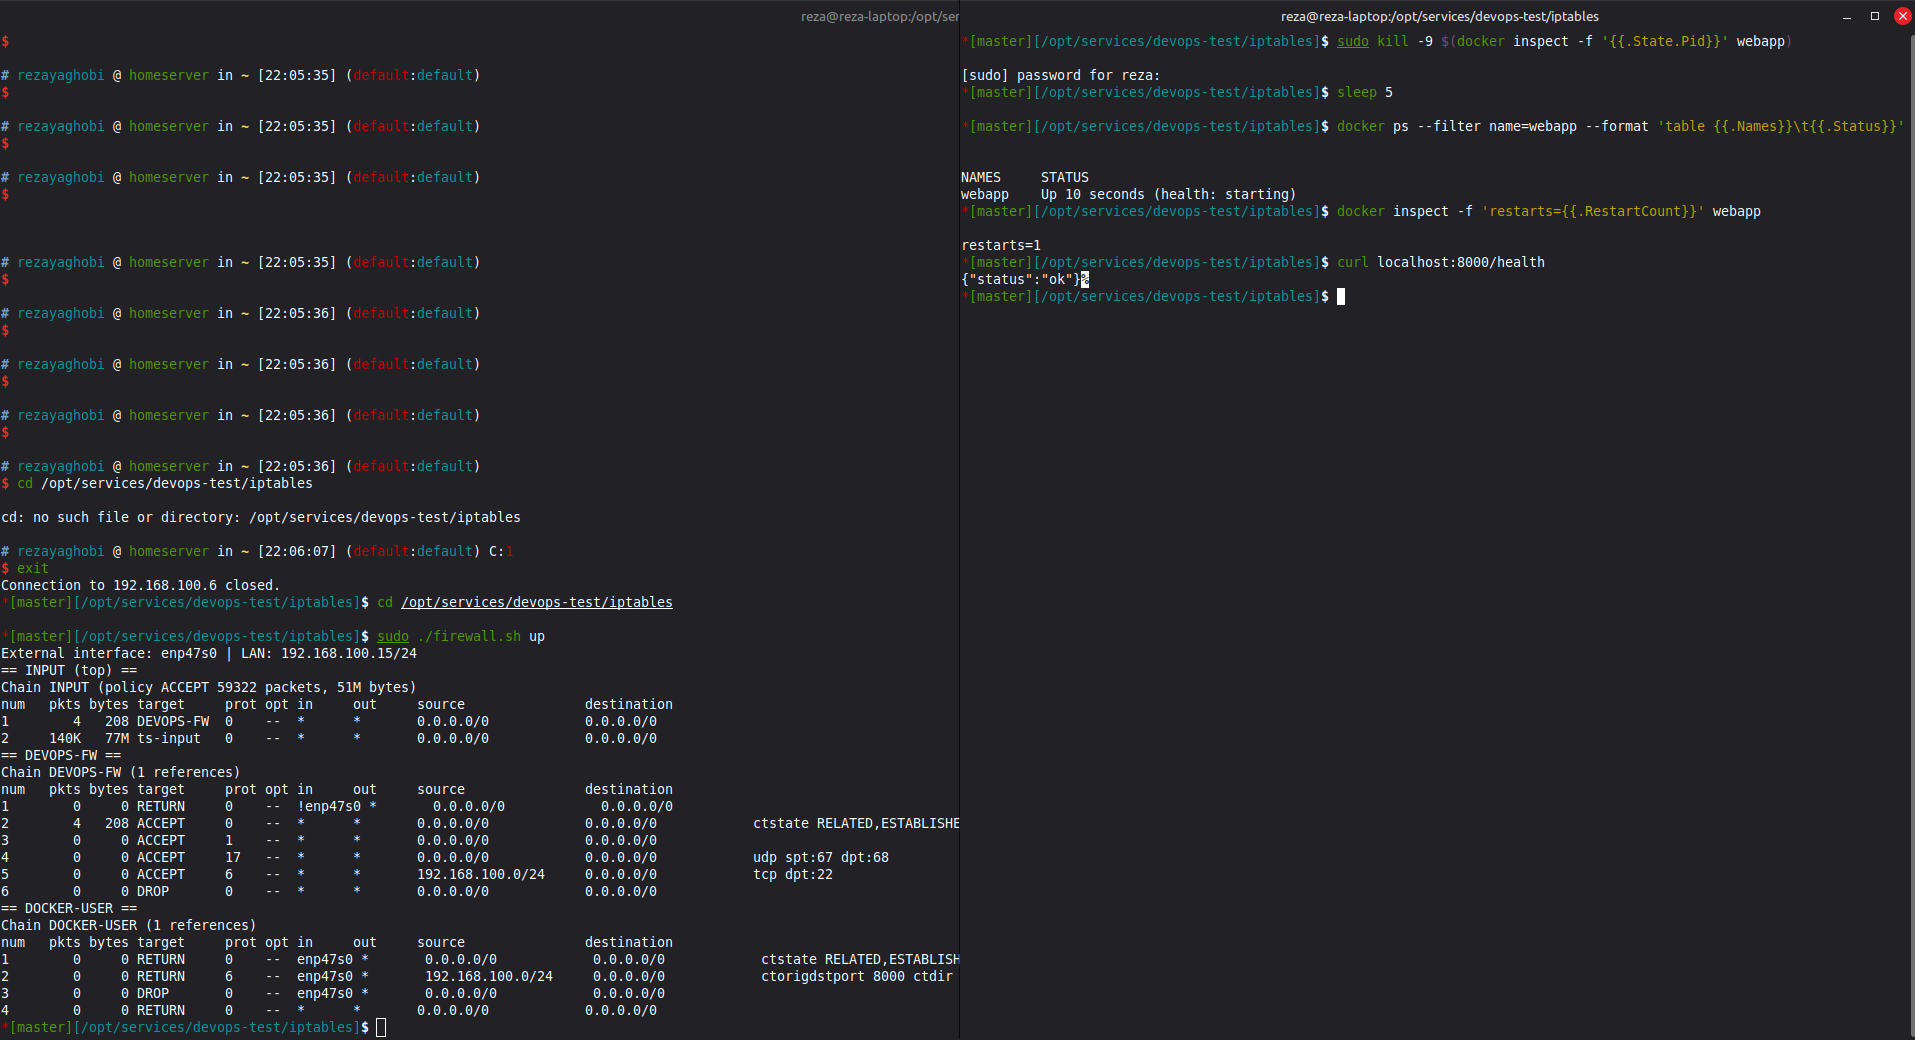Focus the left terminal bottom prompt cursor

(381, 1027)
